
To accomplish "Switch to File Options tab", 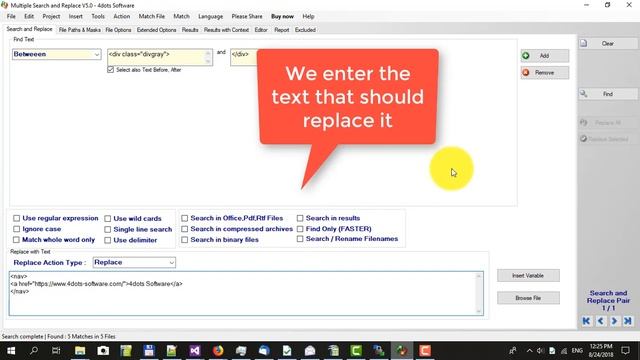I will click(118, 30).
